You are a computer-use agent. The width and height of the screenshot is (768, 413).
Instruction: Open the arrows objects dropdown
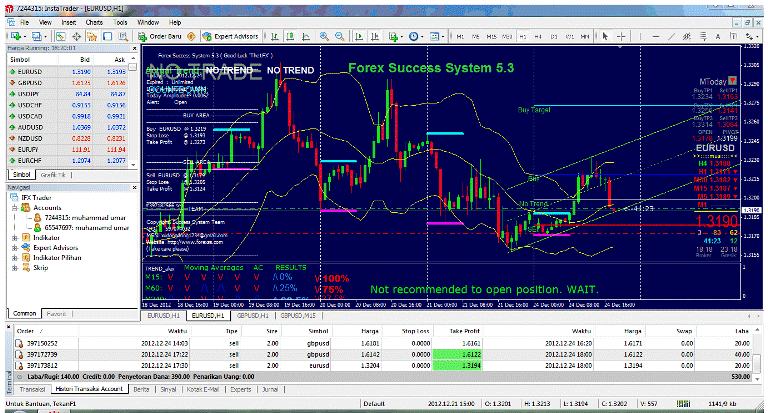click(x=751, y=36)
